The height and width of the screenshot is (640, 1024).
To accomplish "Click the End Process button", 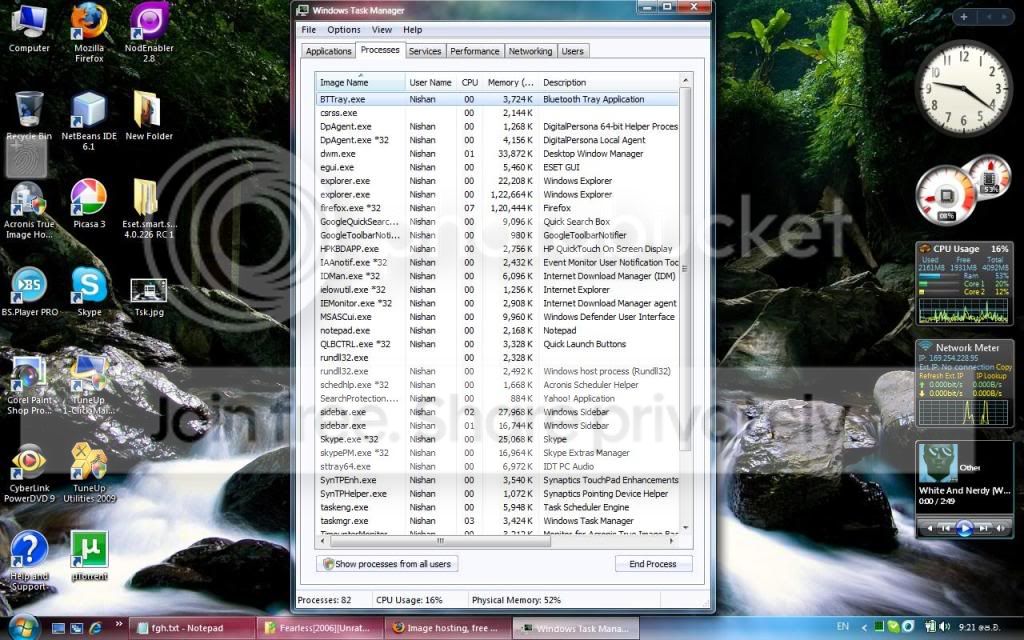I will pyautogui.click(x=653, y=564).
